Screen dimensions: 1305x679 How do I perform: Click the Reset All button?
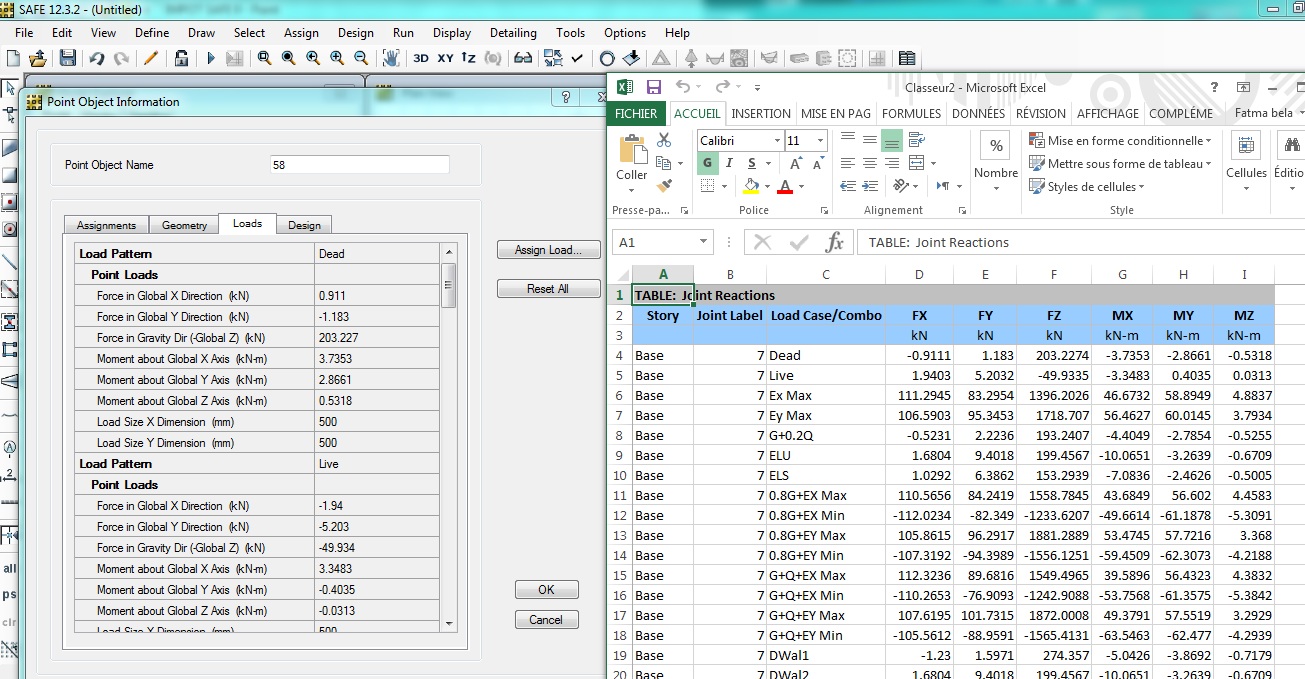547,289
